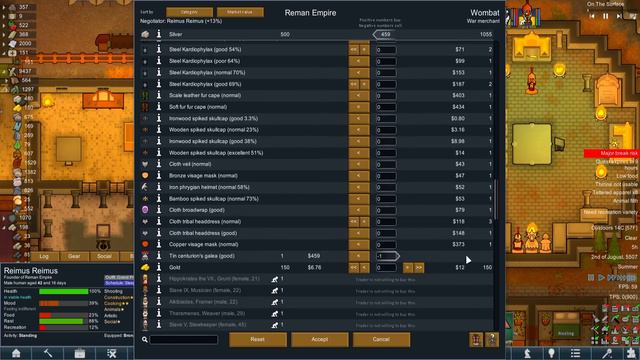Image resolution: width=640 pixels, height=360 pixels.
Task: Open the Log tab for Reimus
Action: point(44,256)
